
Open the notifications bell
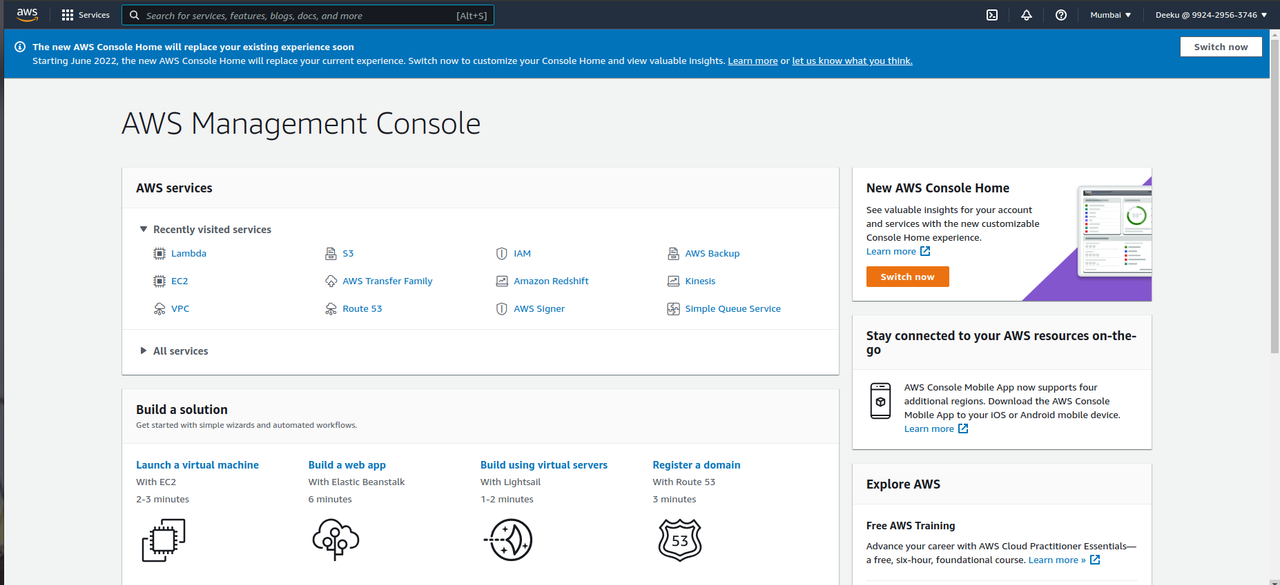coord(1026,15)
